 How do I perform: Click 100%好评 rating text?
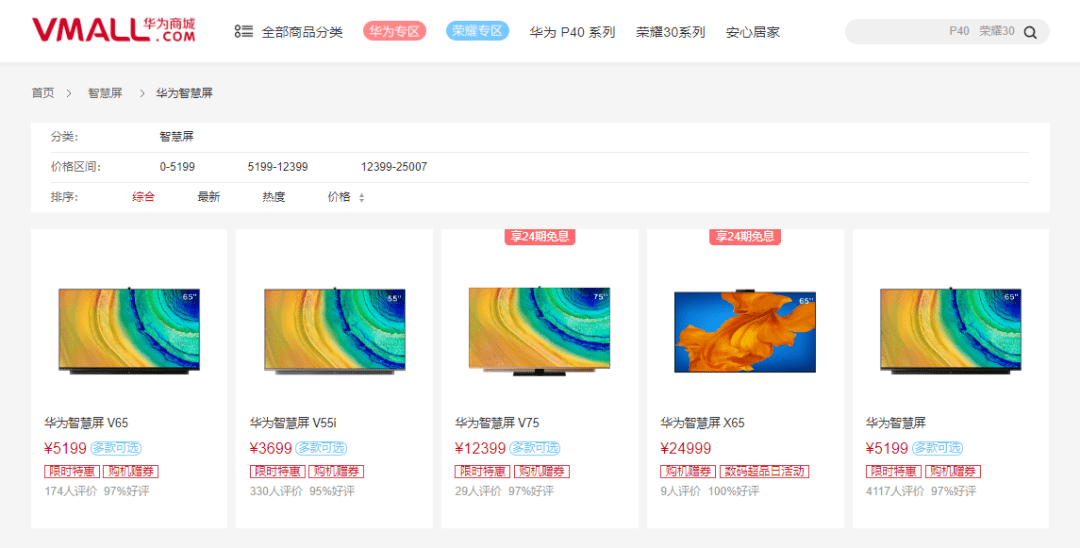[x=734, y=492]
